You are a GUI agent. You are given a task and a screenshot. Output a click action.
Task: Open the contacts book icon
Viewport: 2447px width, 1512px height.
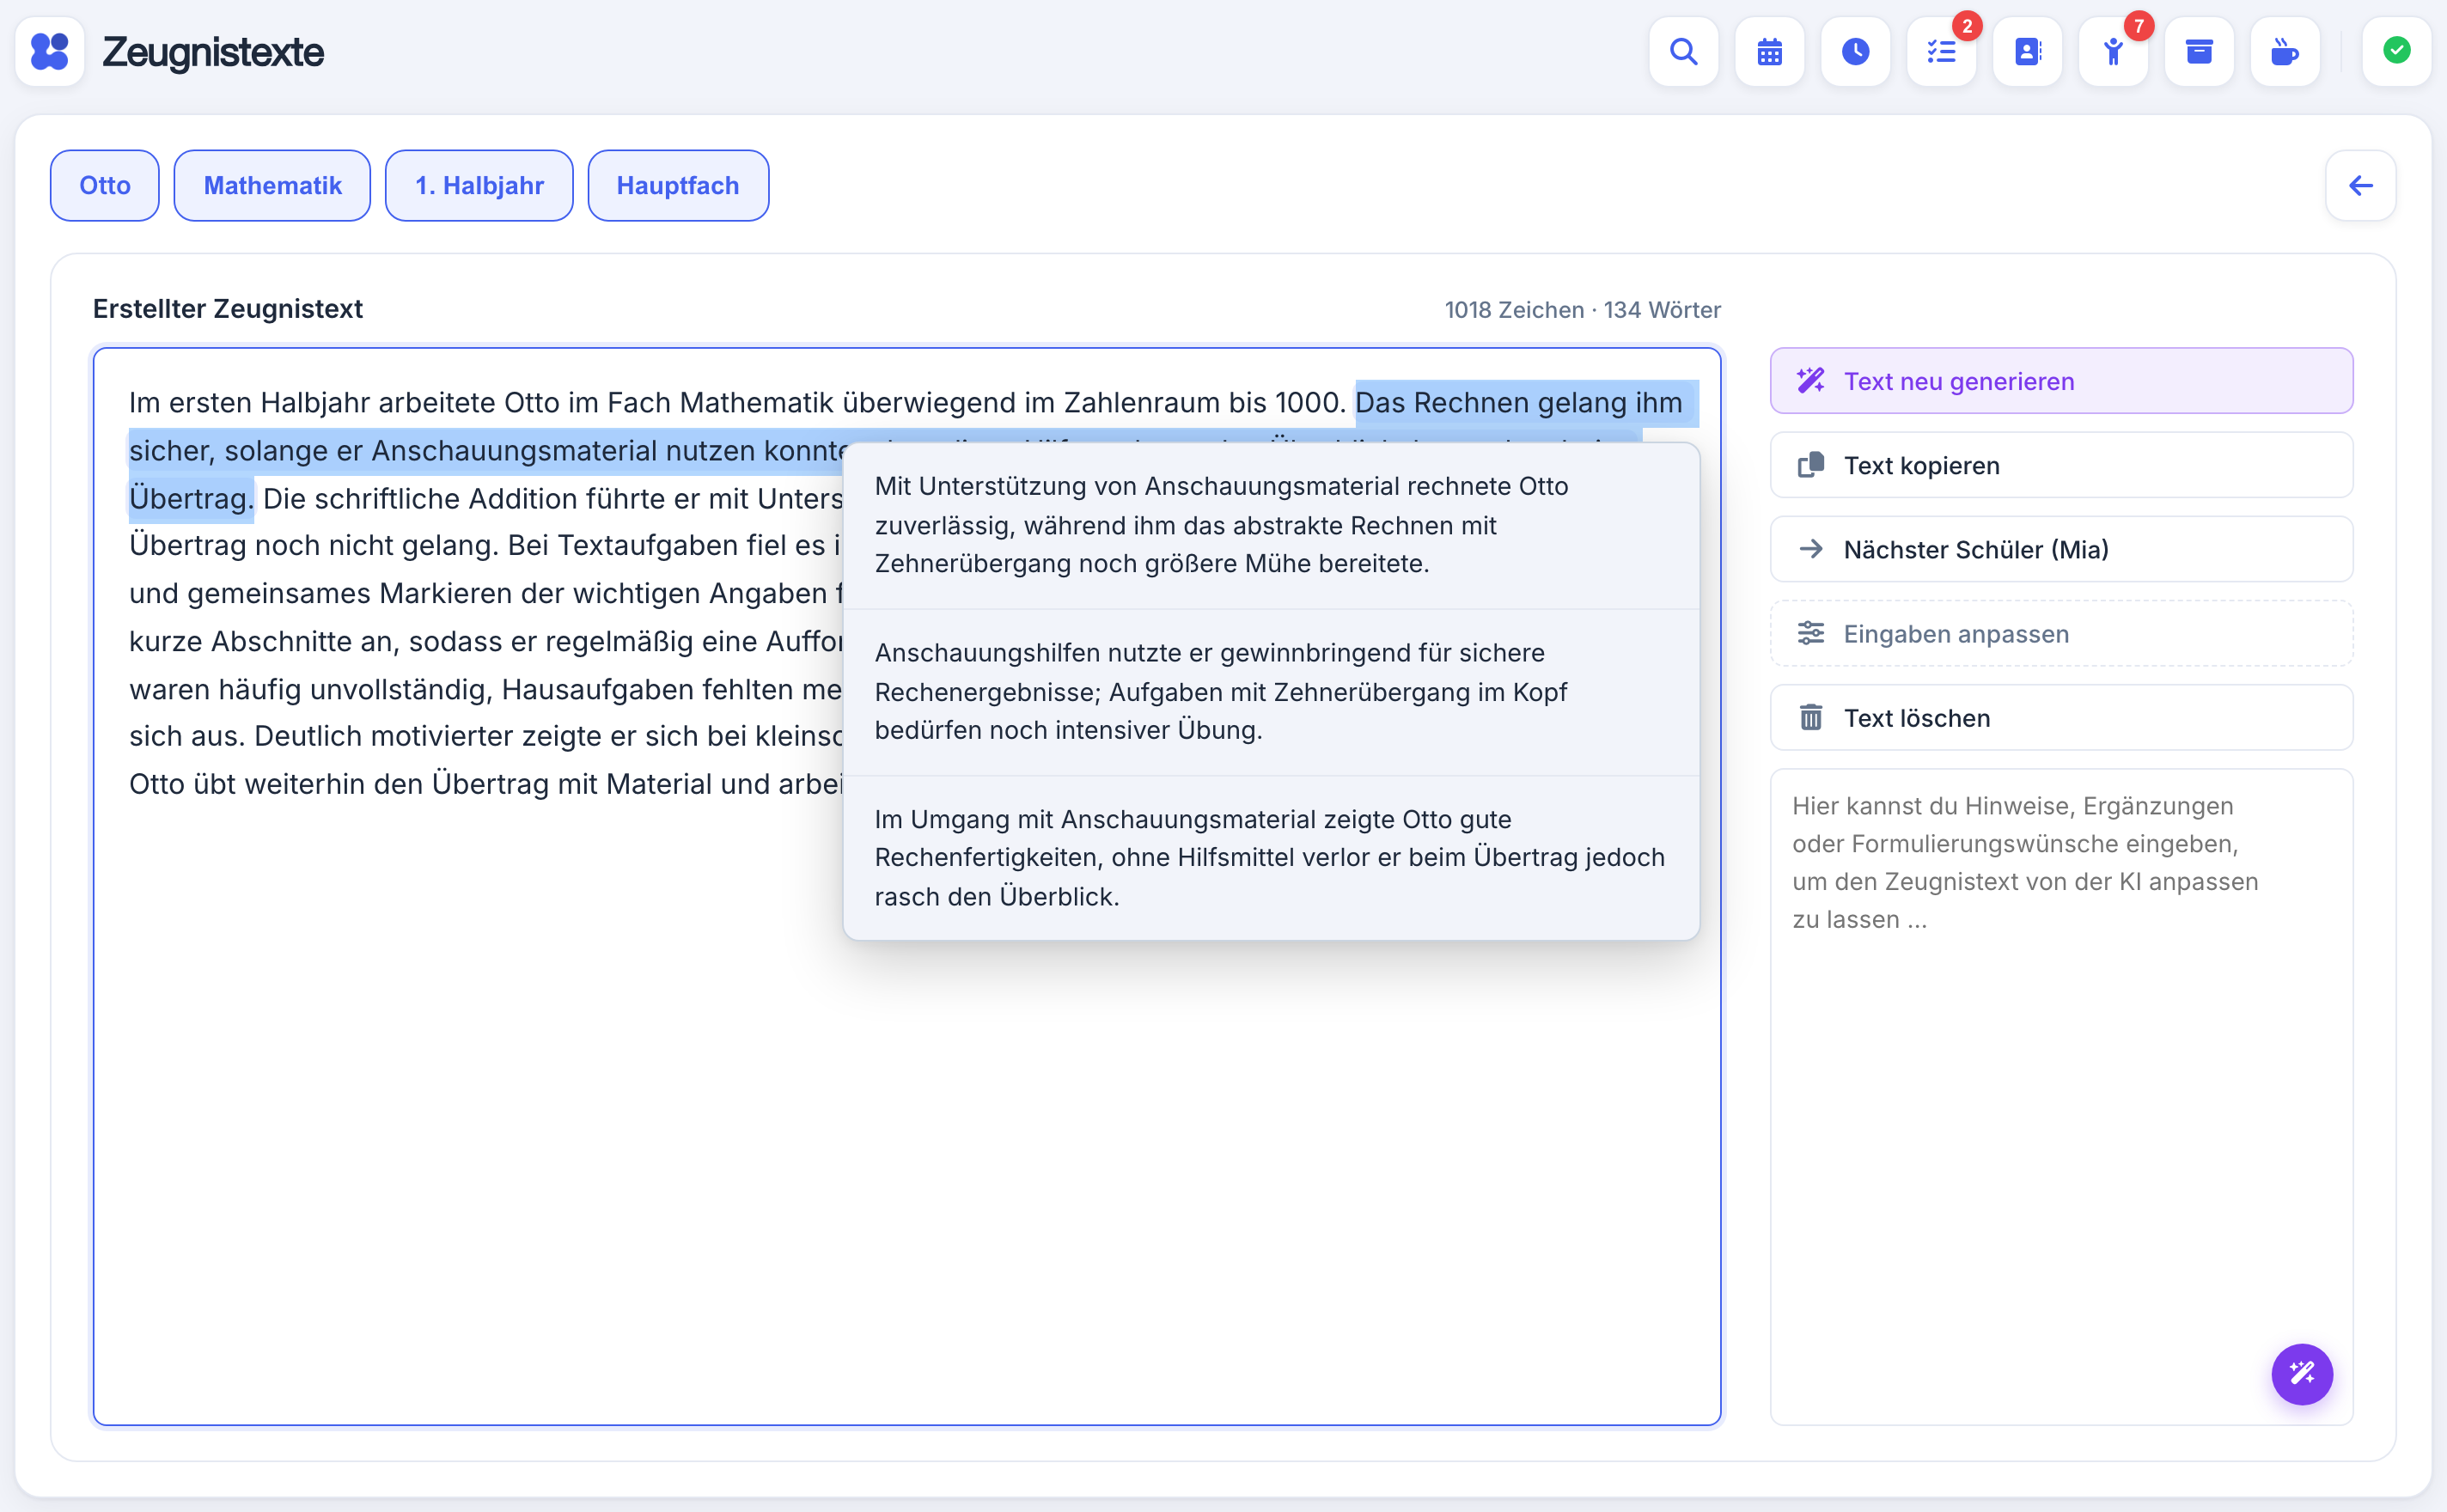pos(2028,51)
